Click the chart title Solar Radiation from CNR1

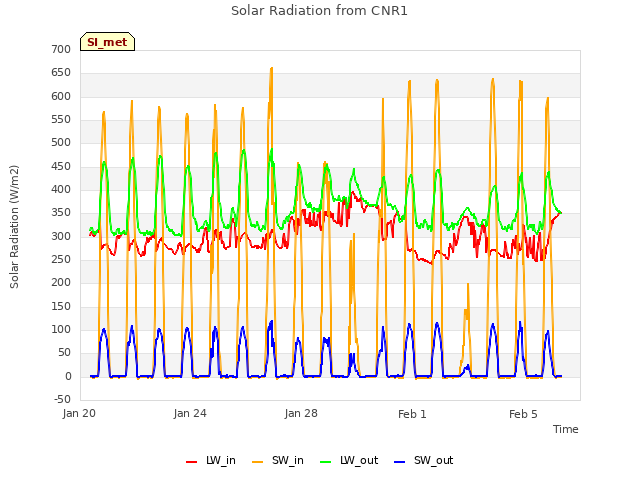[x=319, y=11]
